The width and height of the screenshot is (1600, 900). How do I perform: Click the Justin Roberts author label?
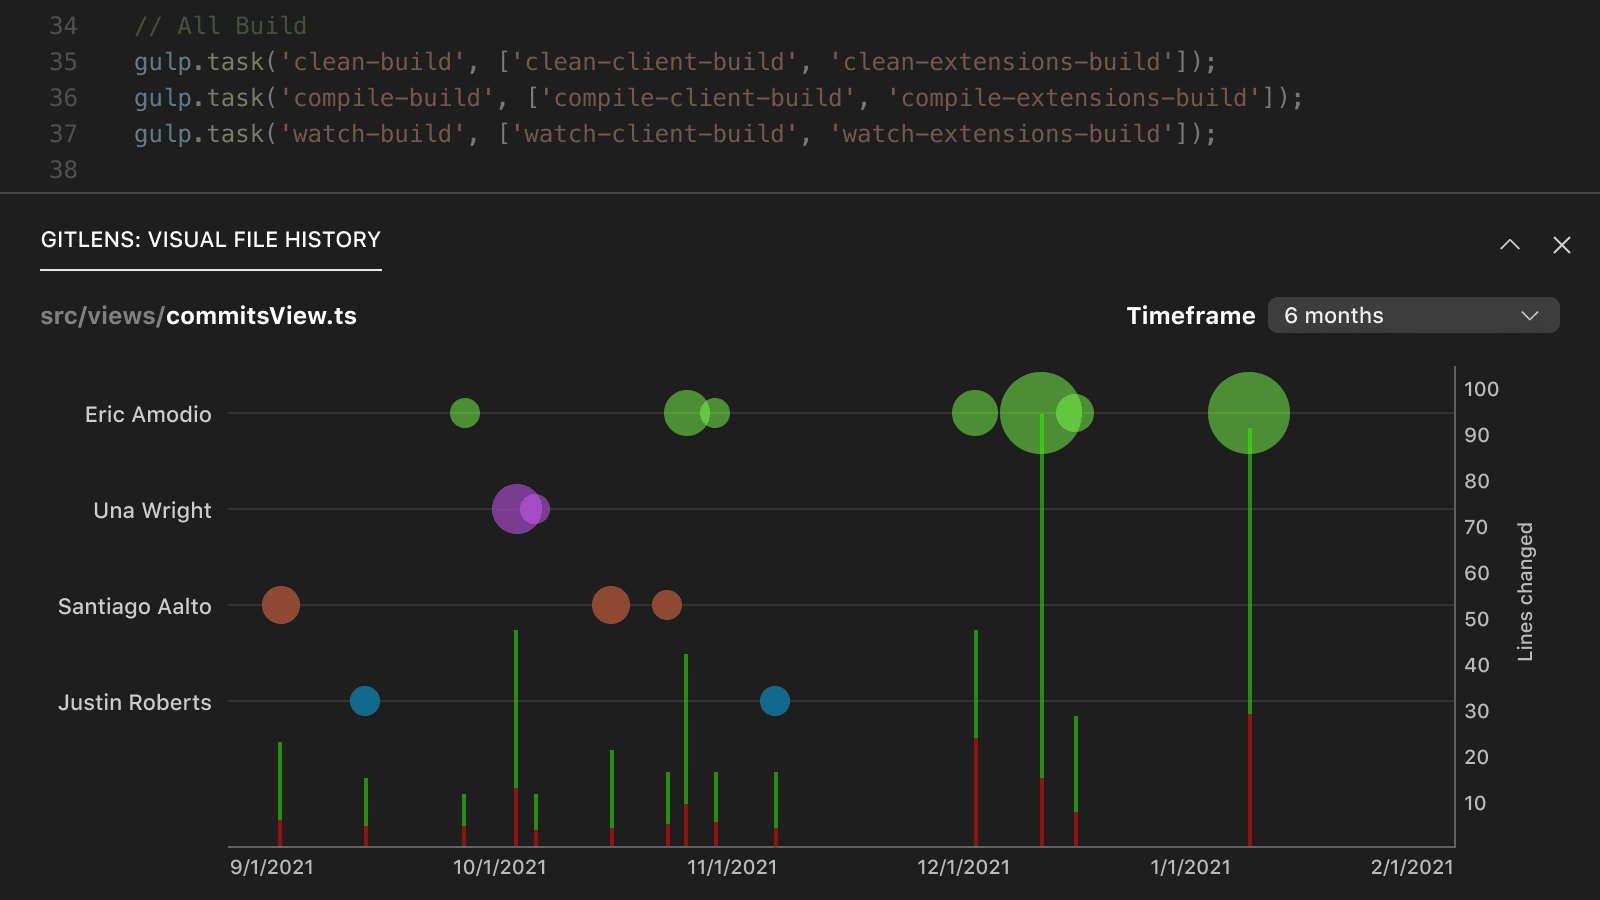tap(135, 702)
